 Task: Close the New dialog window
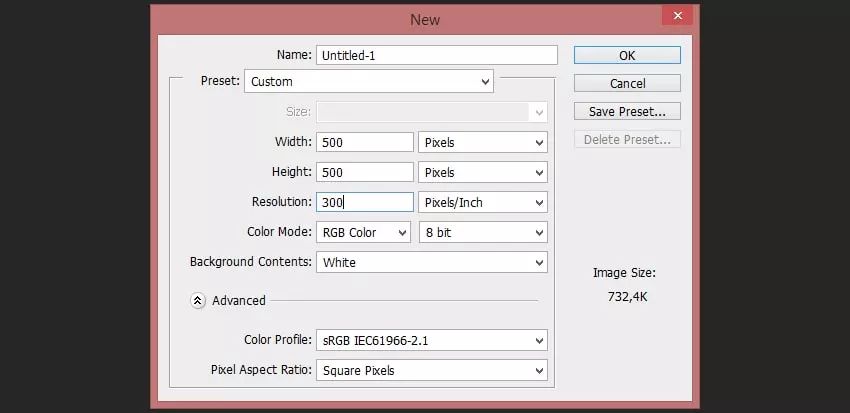677,16
